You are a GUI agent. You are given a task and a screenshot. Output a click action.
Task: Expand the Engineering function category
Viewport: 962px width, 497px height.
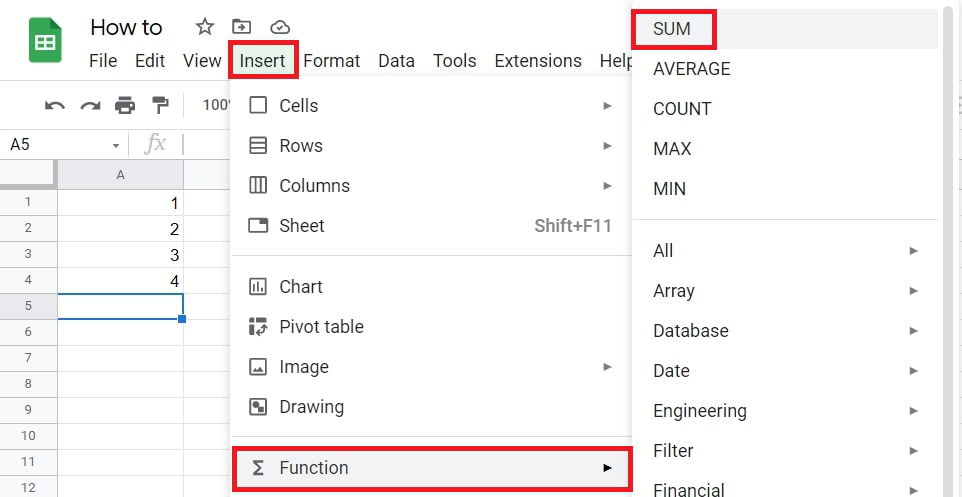point(913,411)
